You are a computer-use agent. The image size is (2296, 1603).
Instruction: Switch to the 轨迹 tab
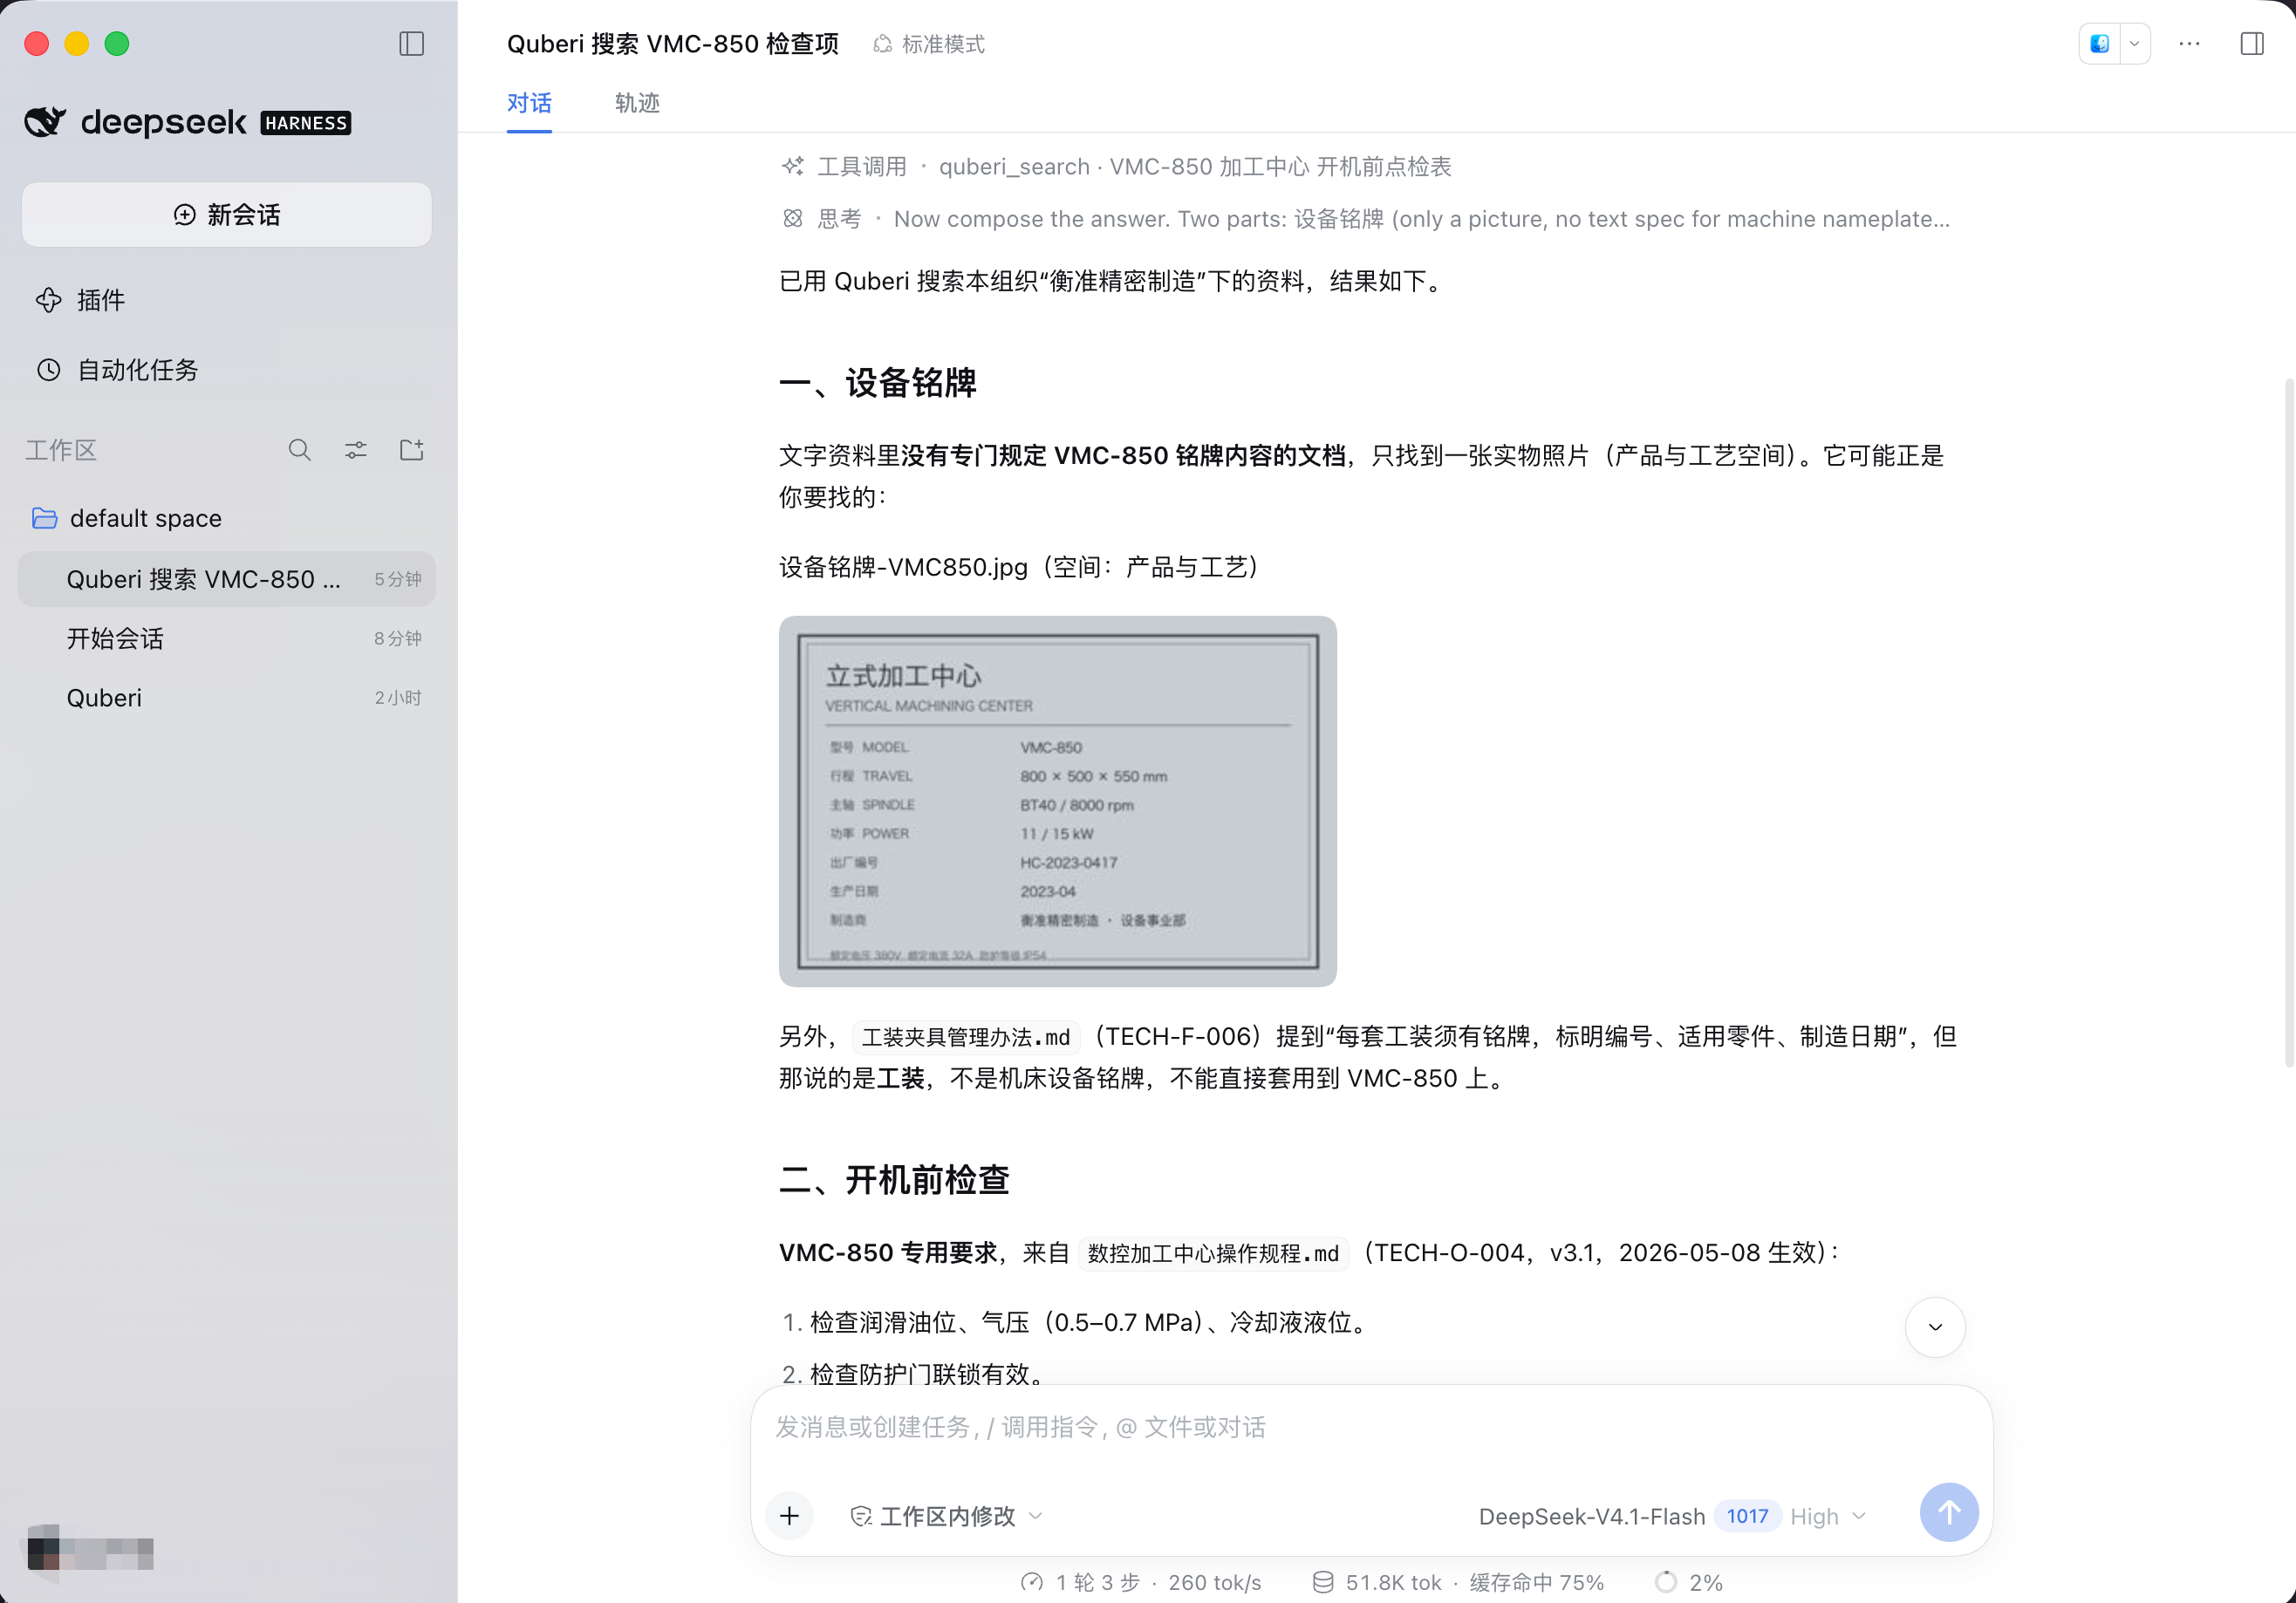tap(637, 103)
